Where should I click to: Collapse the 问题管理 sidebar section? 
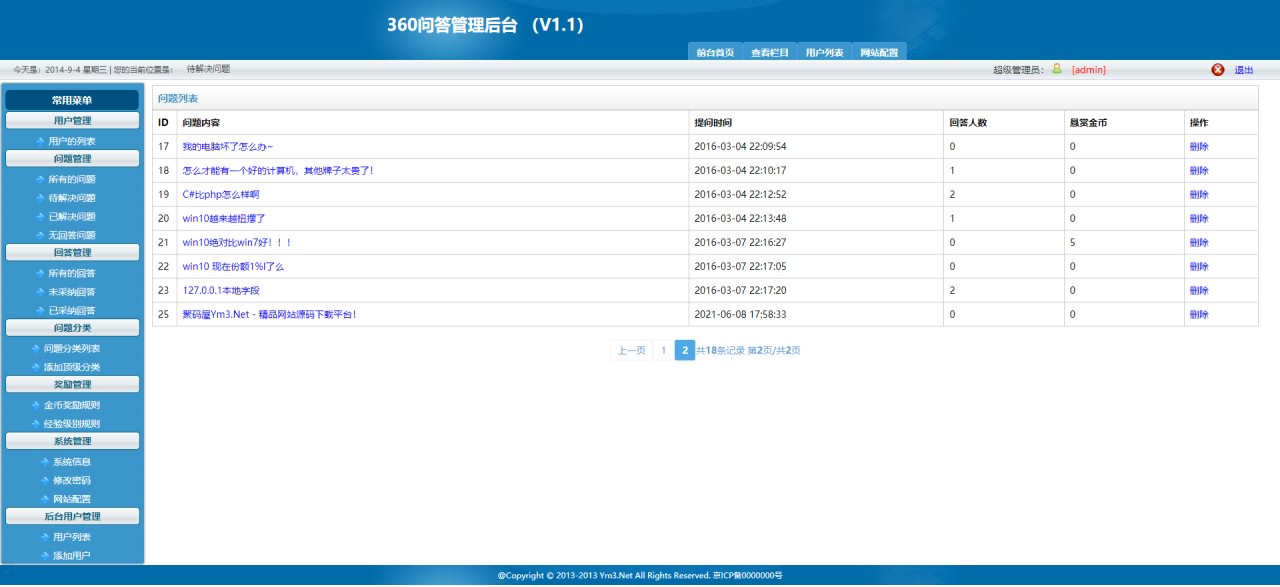pos(72,158)
